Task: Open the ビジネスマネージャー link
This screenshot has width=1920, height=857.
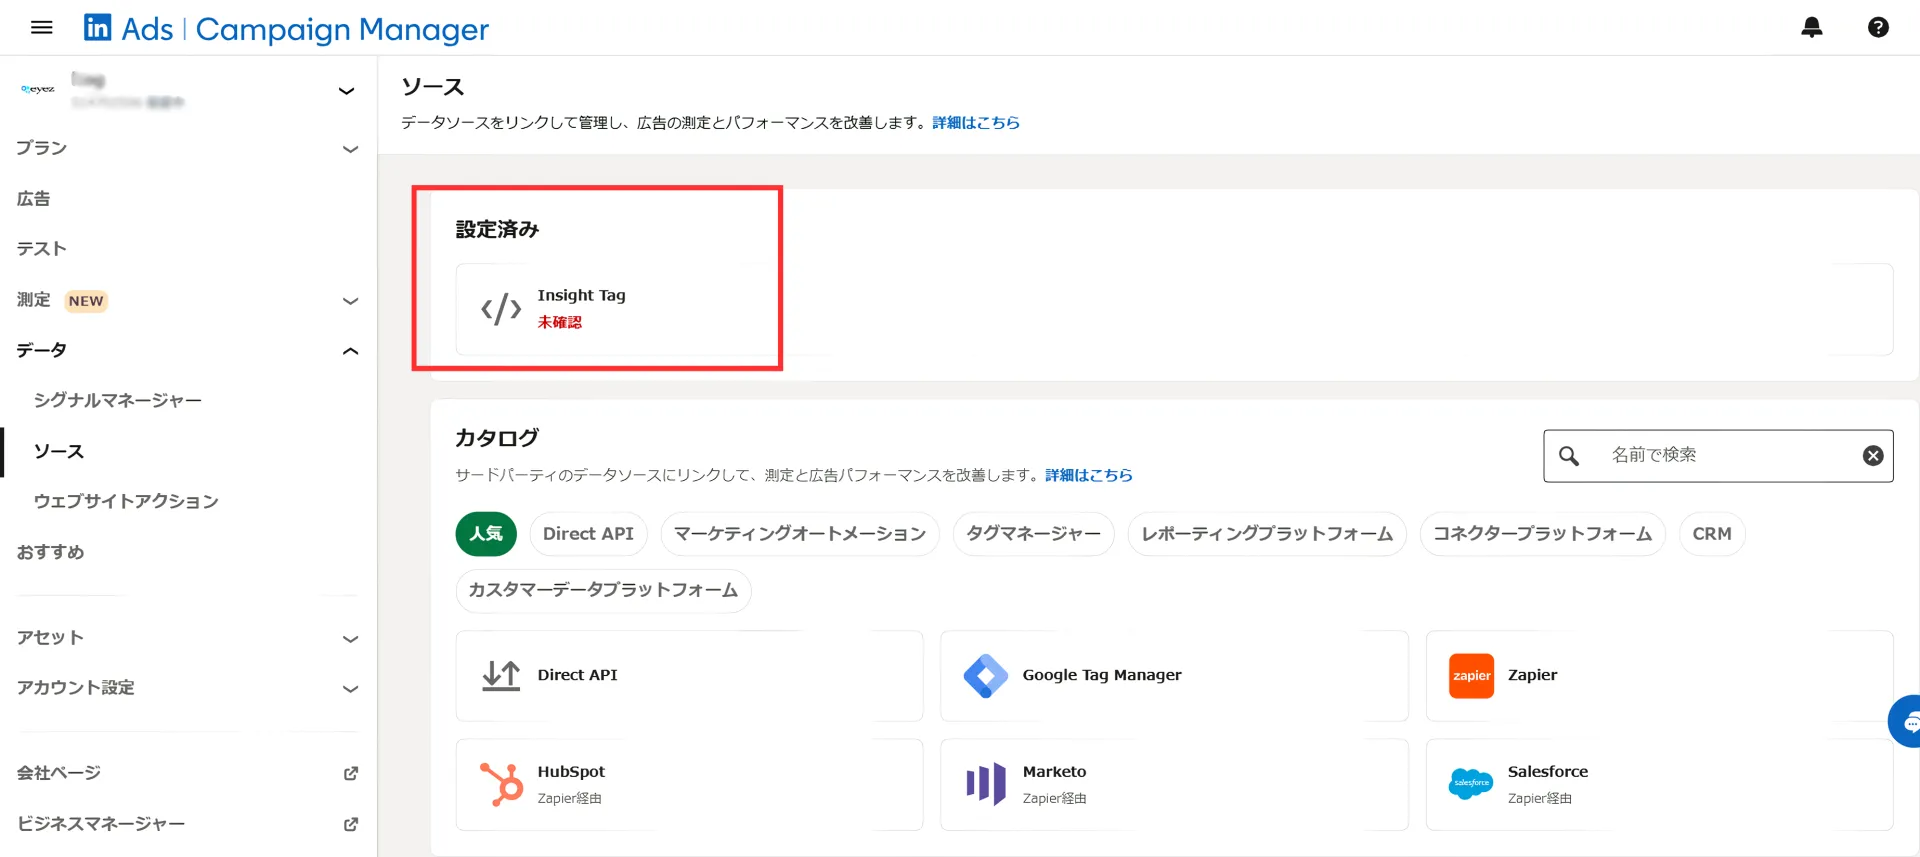Action: pyautogui.click(x=101, y=824)
